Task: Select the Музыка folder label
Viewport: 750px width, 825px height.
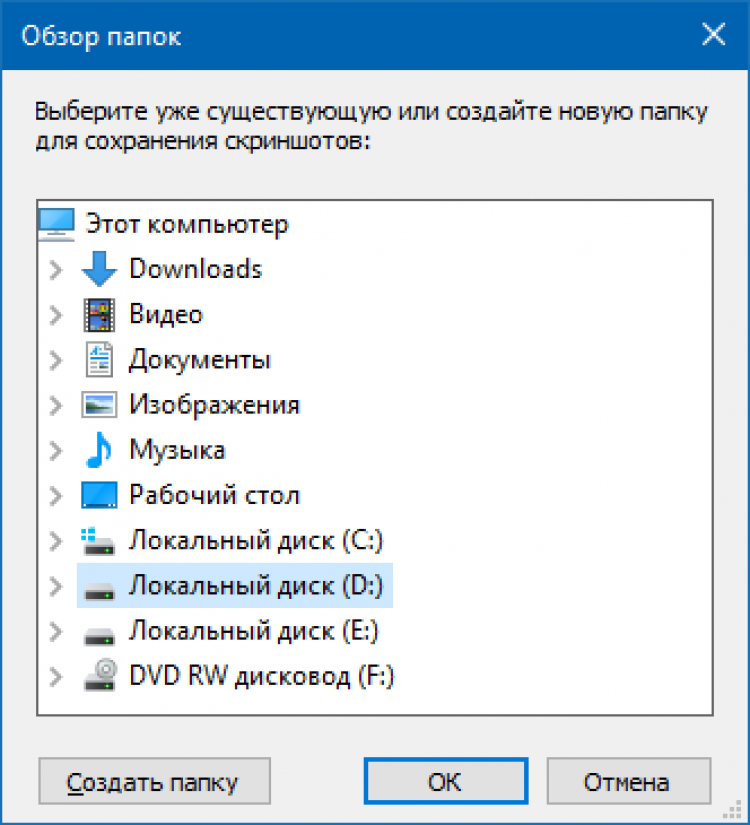Action: point(177,450)
